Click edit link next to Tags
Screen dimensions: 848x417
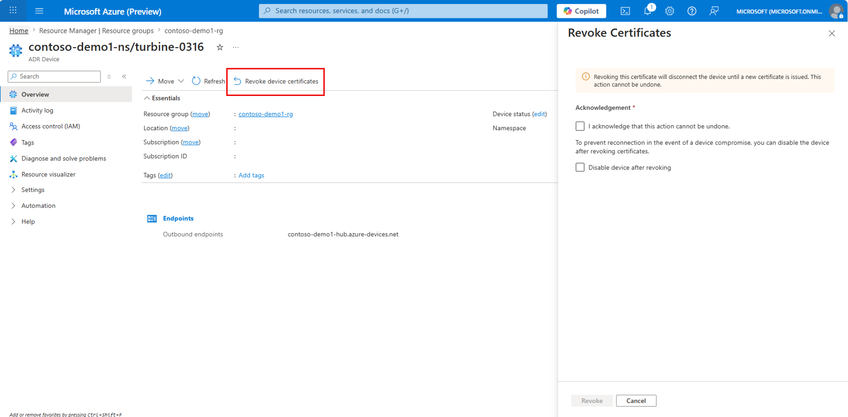point(165,175)
